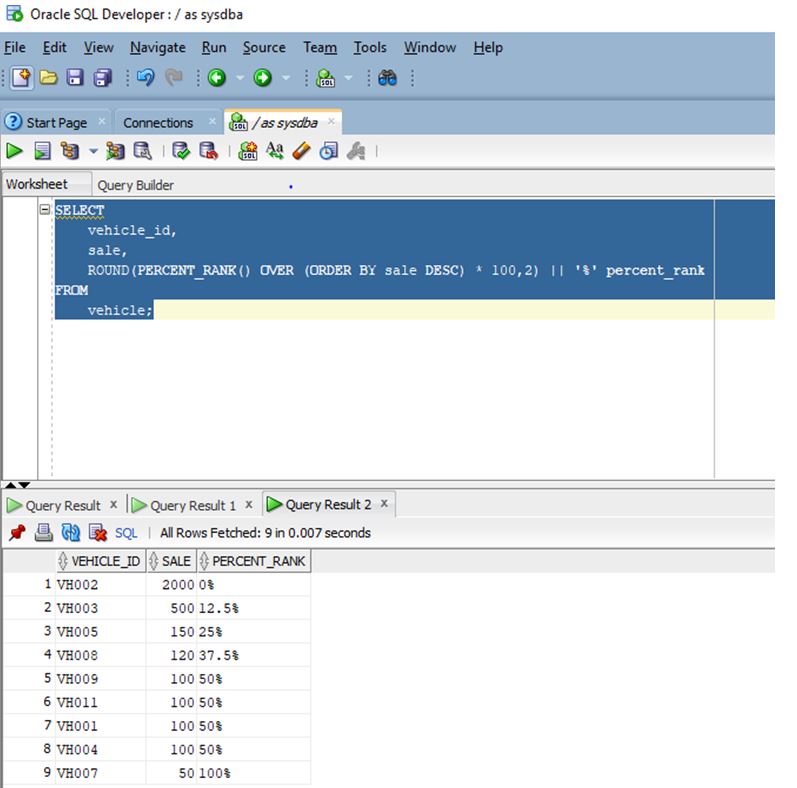Click the Undo arrow icon
Image resolution: width=797 pixels, height=788 pixels.
point(146,78)
